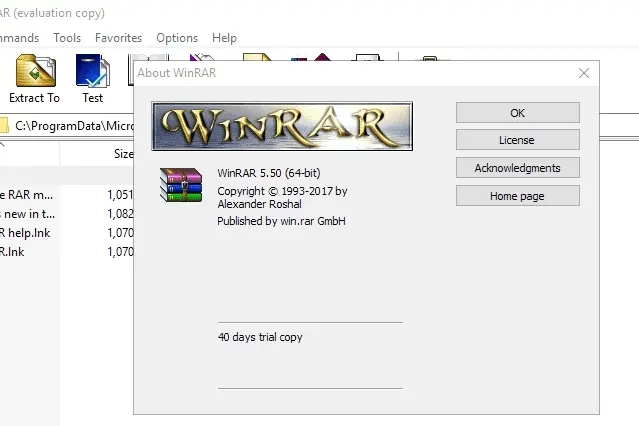Image resolution: width=639 pixels, height=426 pixels.
Task: Open the Tools menu
Action: click(67, 38)
